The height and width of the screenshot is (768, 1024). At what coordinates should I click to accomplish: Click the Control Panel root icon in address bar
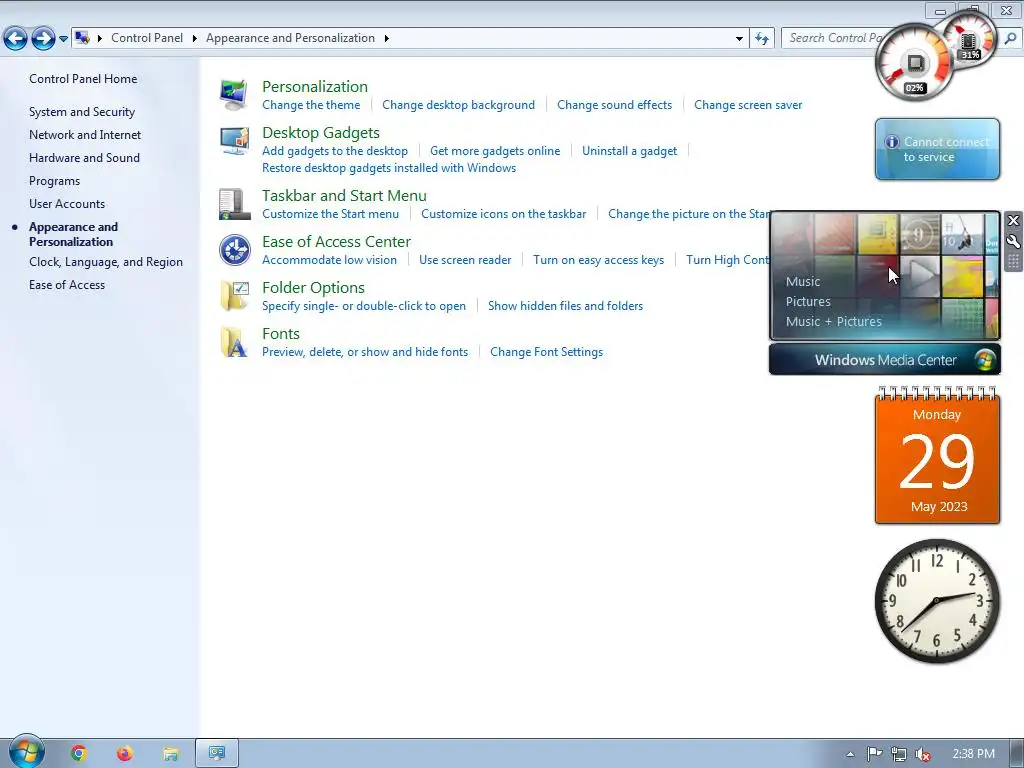pyautogui.click(x=82, y=38)
